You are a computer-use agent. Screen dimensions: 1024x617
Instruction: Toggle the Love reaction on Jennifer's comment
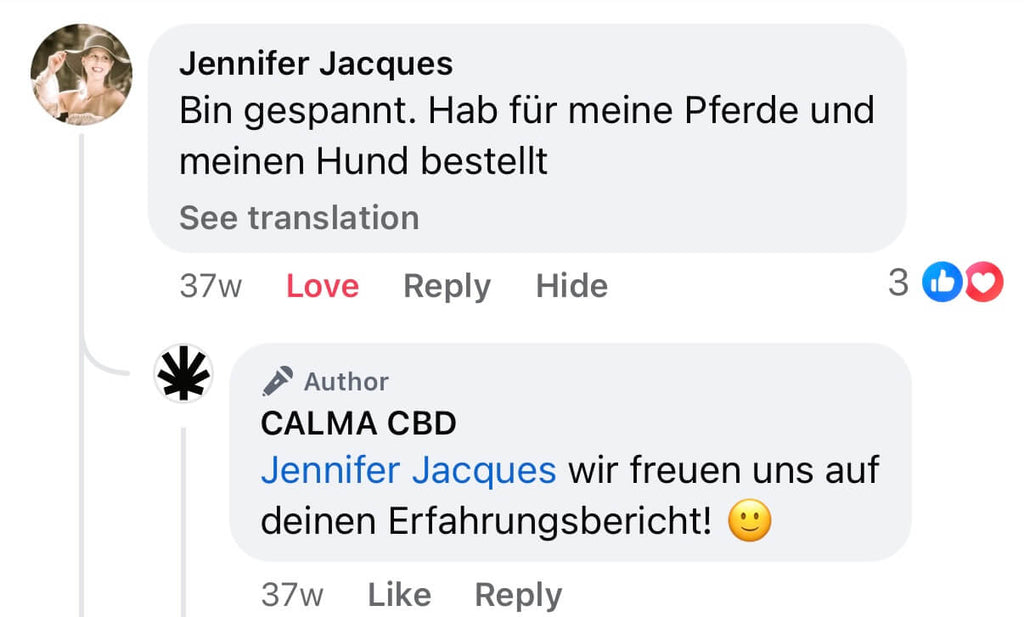(x=322, y=286)
